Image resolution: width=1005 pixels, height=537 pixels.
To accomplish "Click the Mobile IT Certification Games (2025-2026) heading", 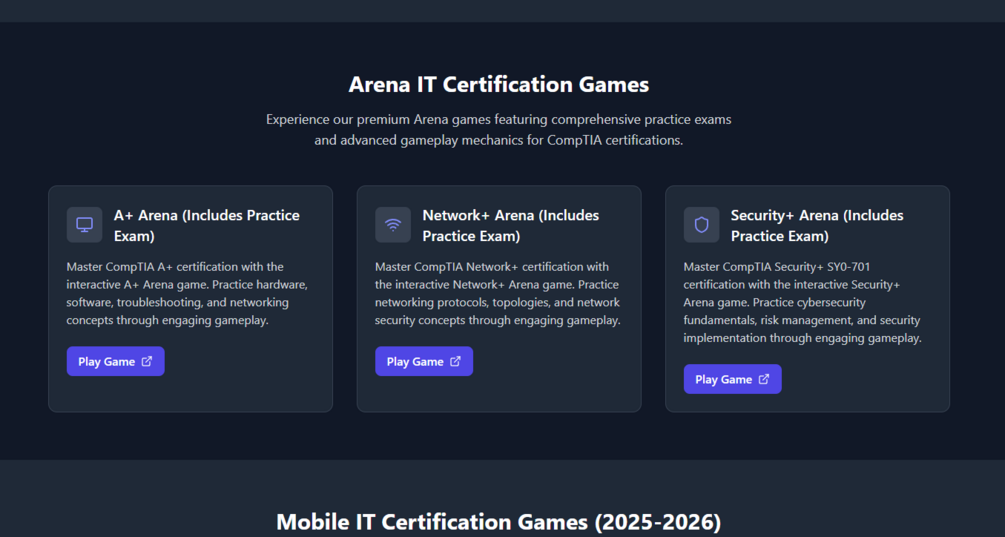I will [498, 522].
